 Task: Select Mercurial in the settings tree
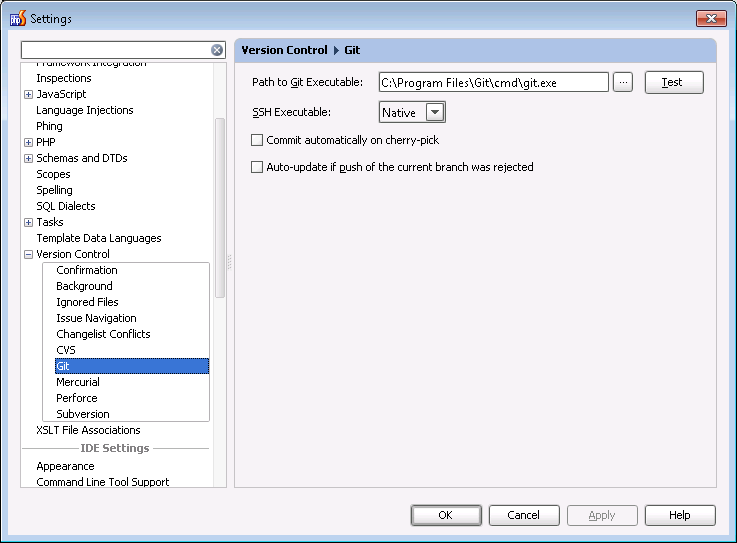tap(78, 382)
